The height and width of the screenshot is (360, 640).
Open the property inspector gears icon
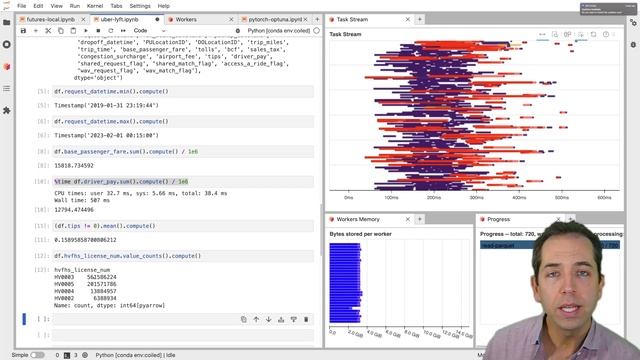[x=633, y=23]
